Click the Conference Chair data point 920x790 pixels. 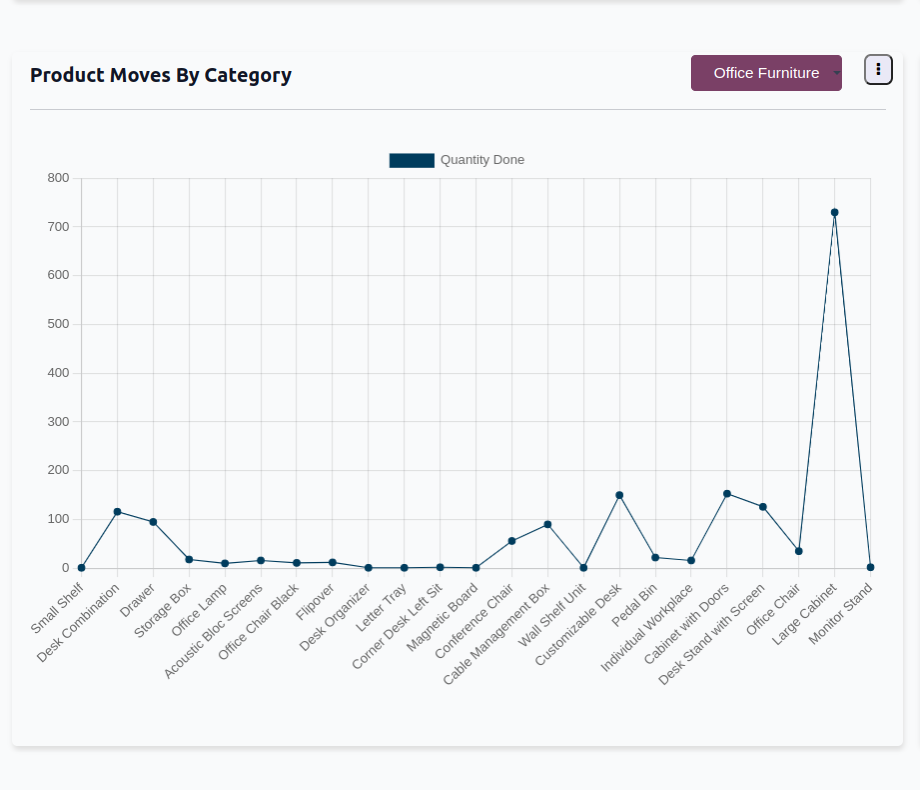512,541
